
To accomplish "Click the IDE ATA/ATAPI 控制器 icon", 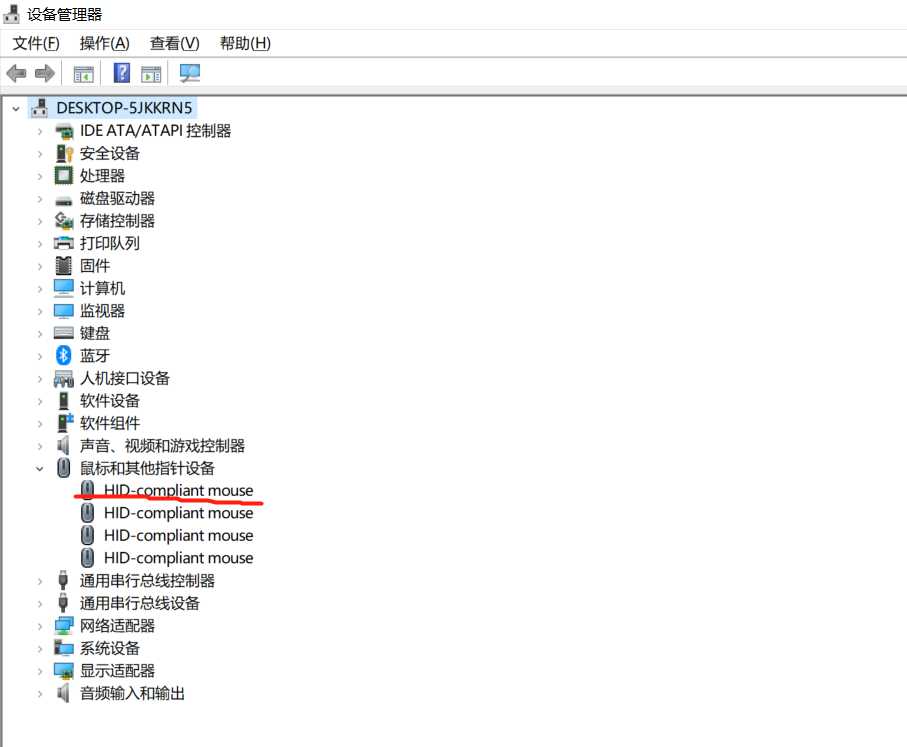I will pyautogui.click(x=64, y=131).
